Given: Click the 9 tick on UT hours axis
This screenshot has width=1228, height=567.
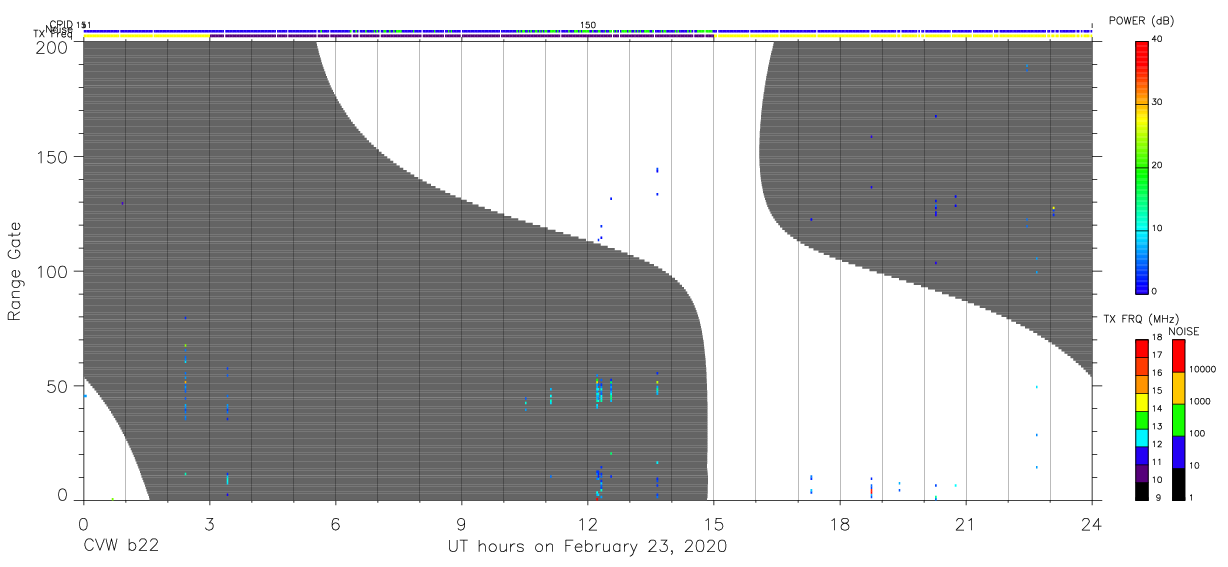Looking at the screenshot, I should point(462,523).
